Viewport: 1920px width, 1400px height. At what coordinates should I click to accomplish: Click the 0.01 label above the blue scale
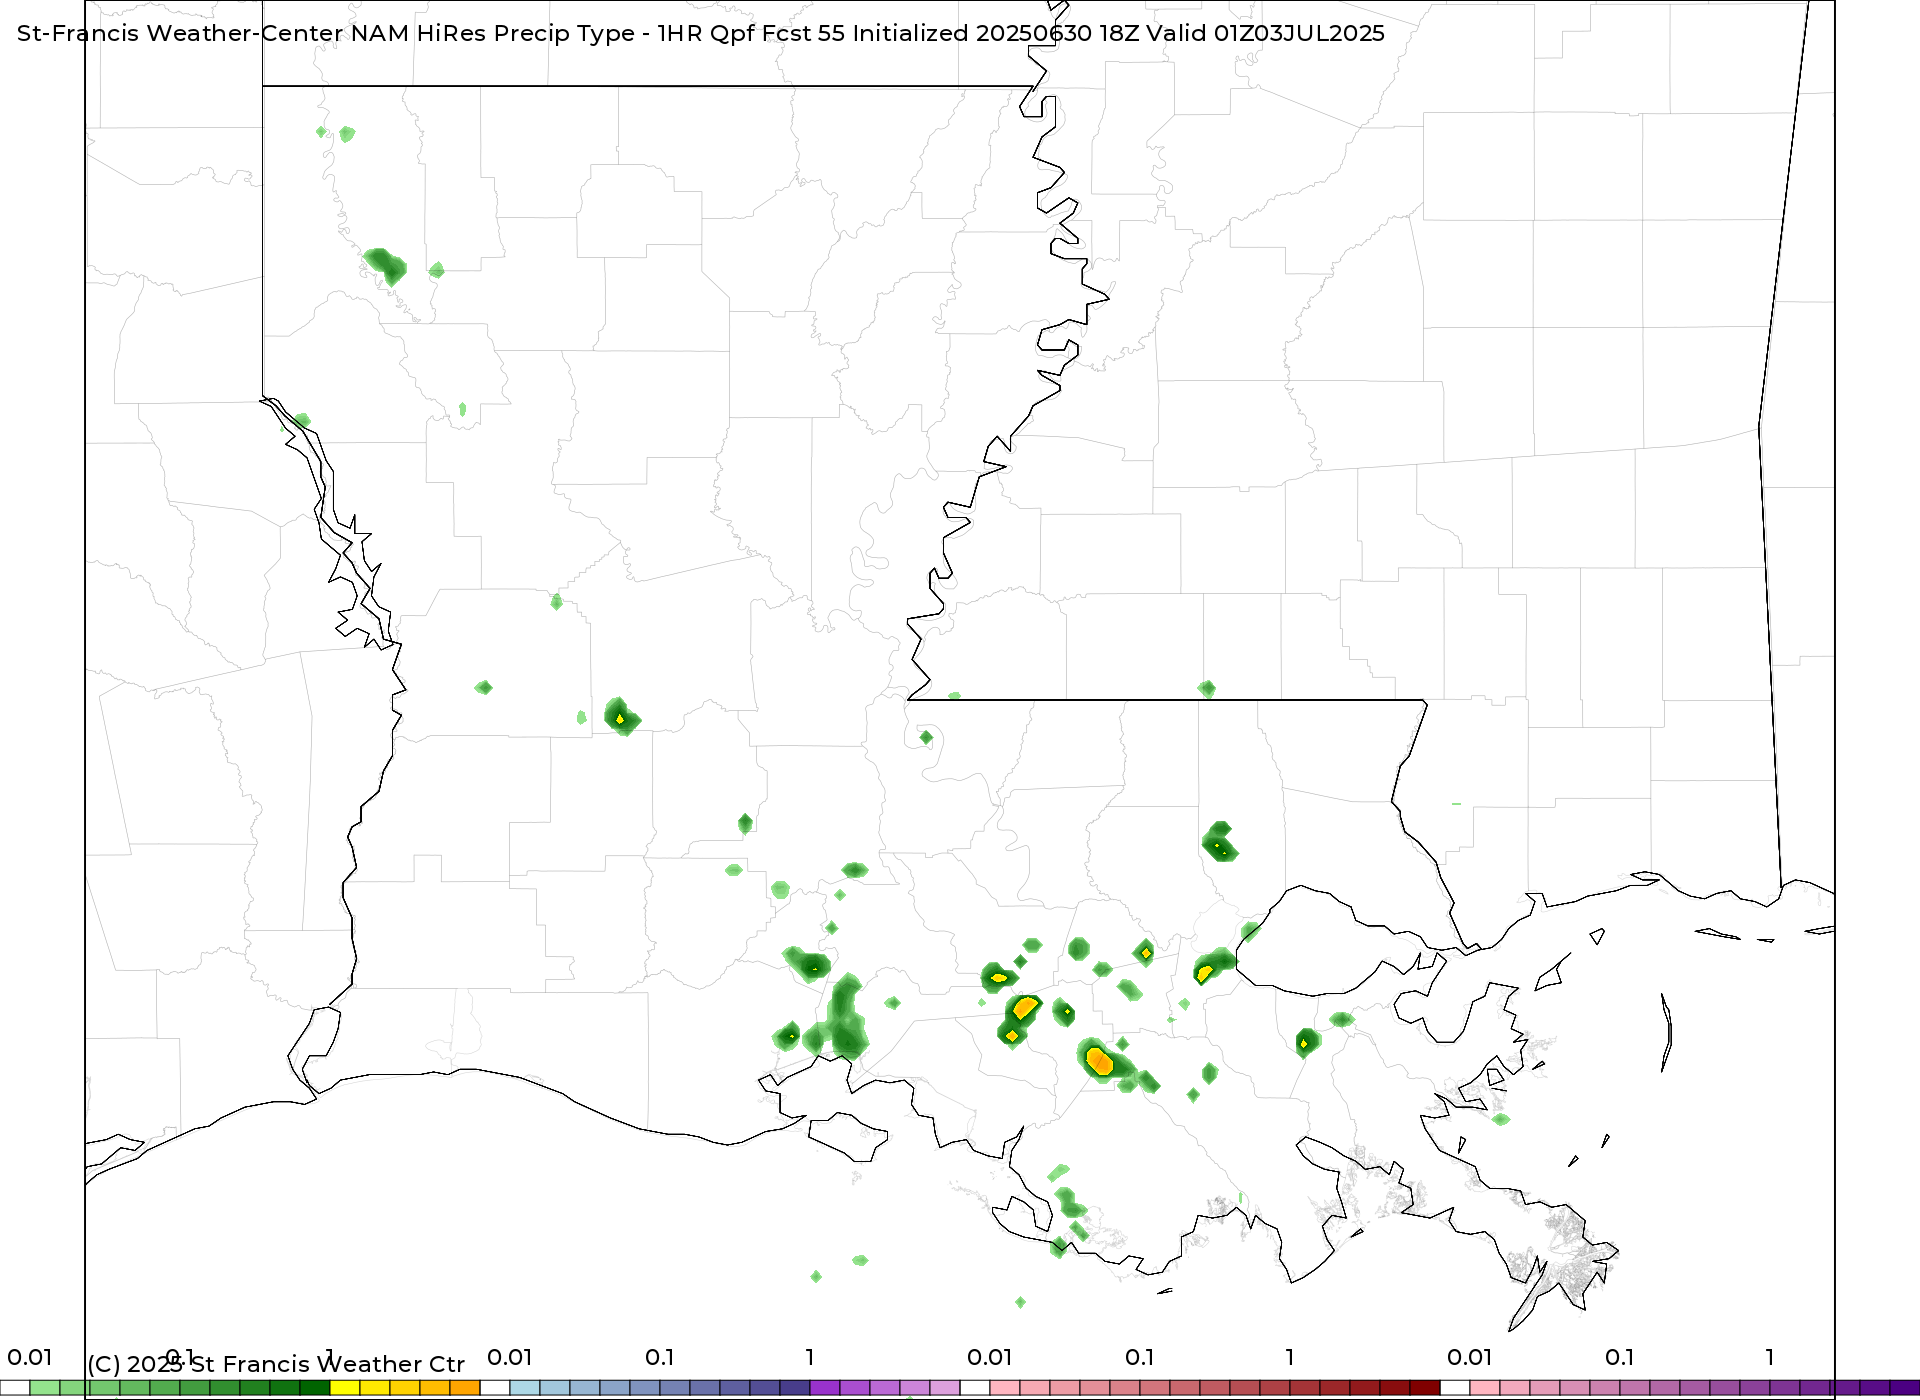pos(510,1357)
